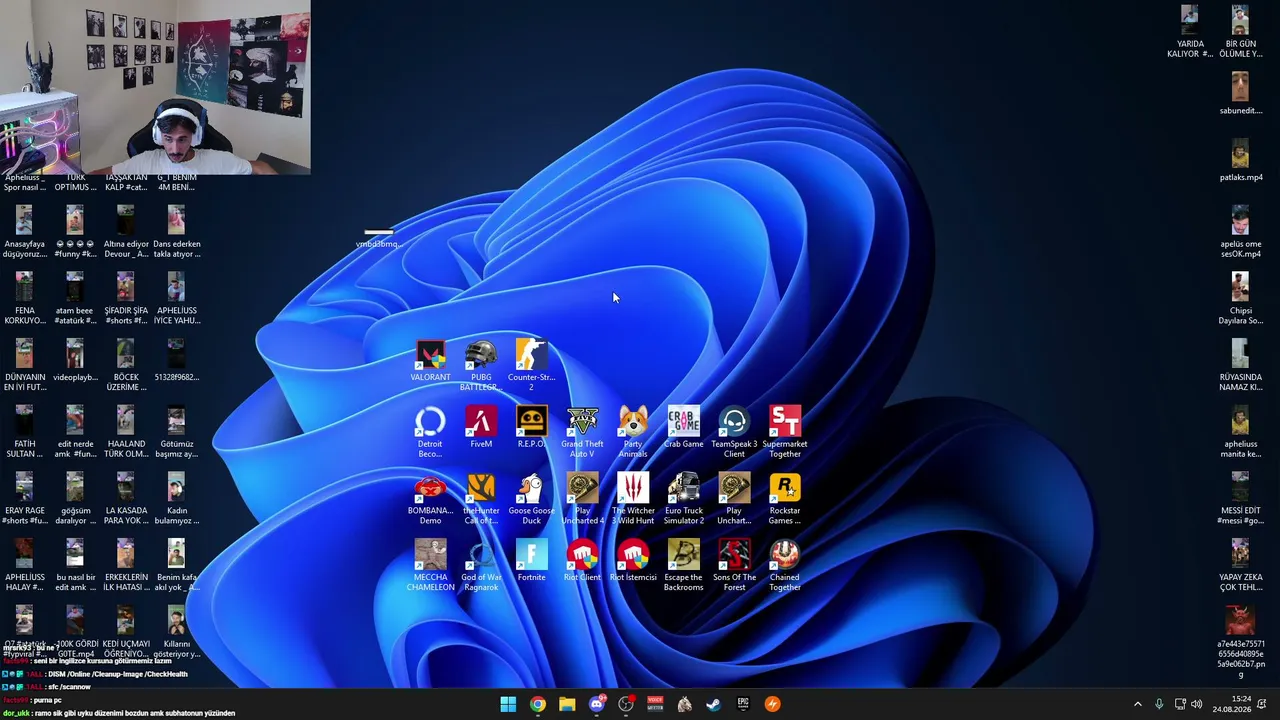Click the microphone tray icon
1280x720 pixels.
click(1159, 704)
